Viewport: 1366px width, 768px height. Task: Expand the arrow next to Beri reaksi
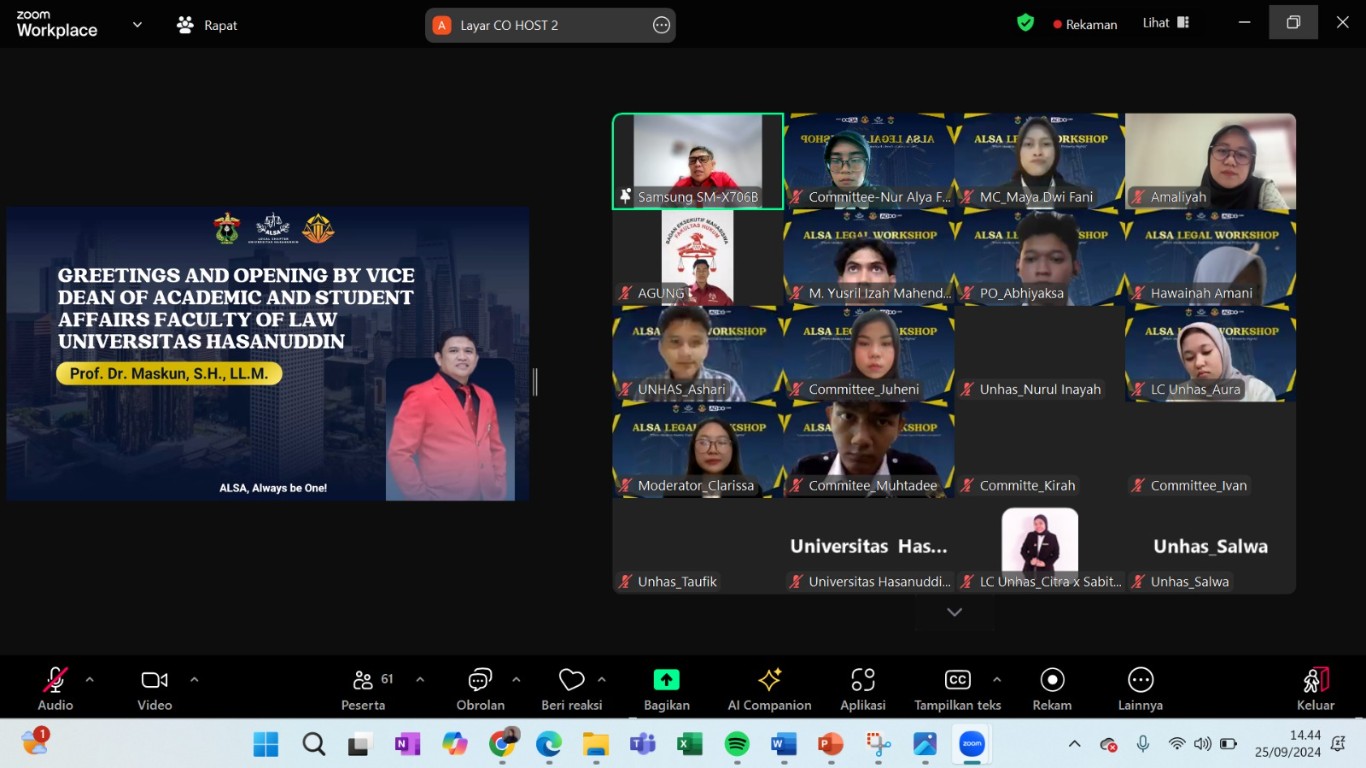point(602,680)
